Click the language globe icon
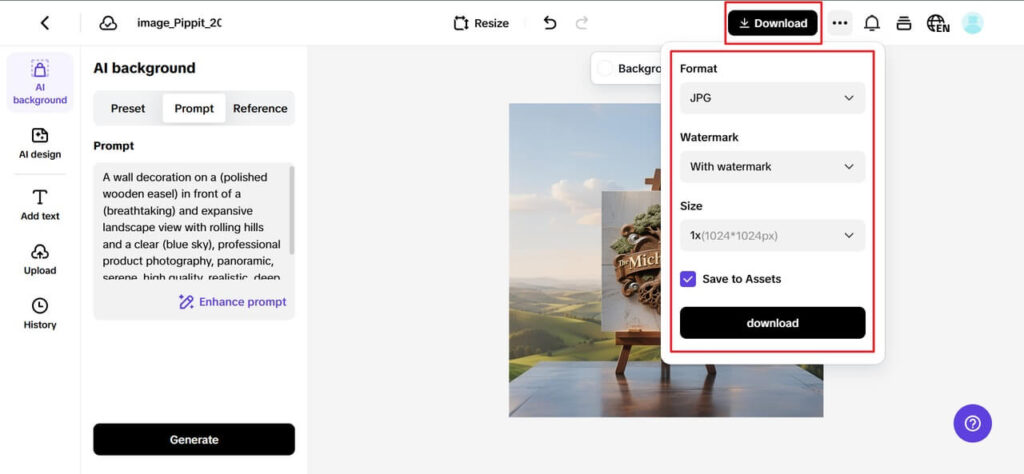This screenshot has height=474, width=1024. point(937,23)
